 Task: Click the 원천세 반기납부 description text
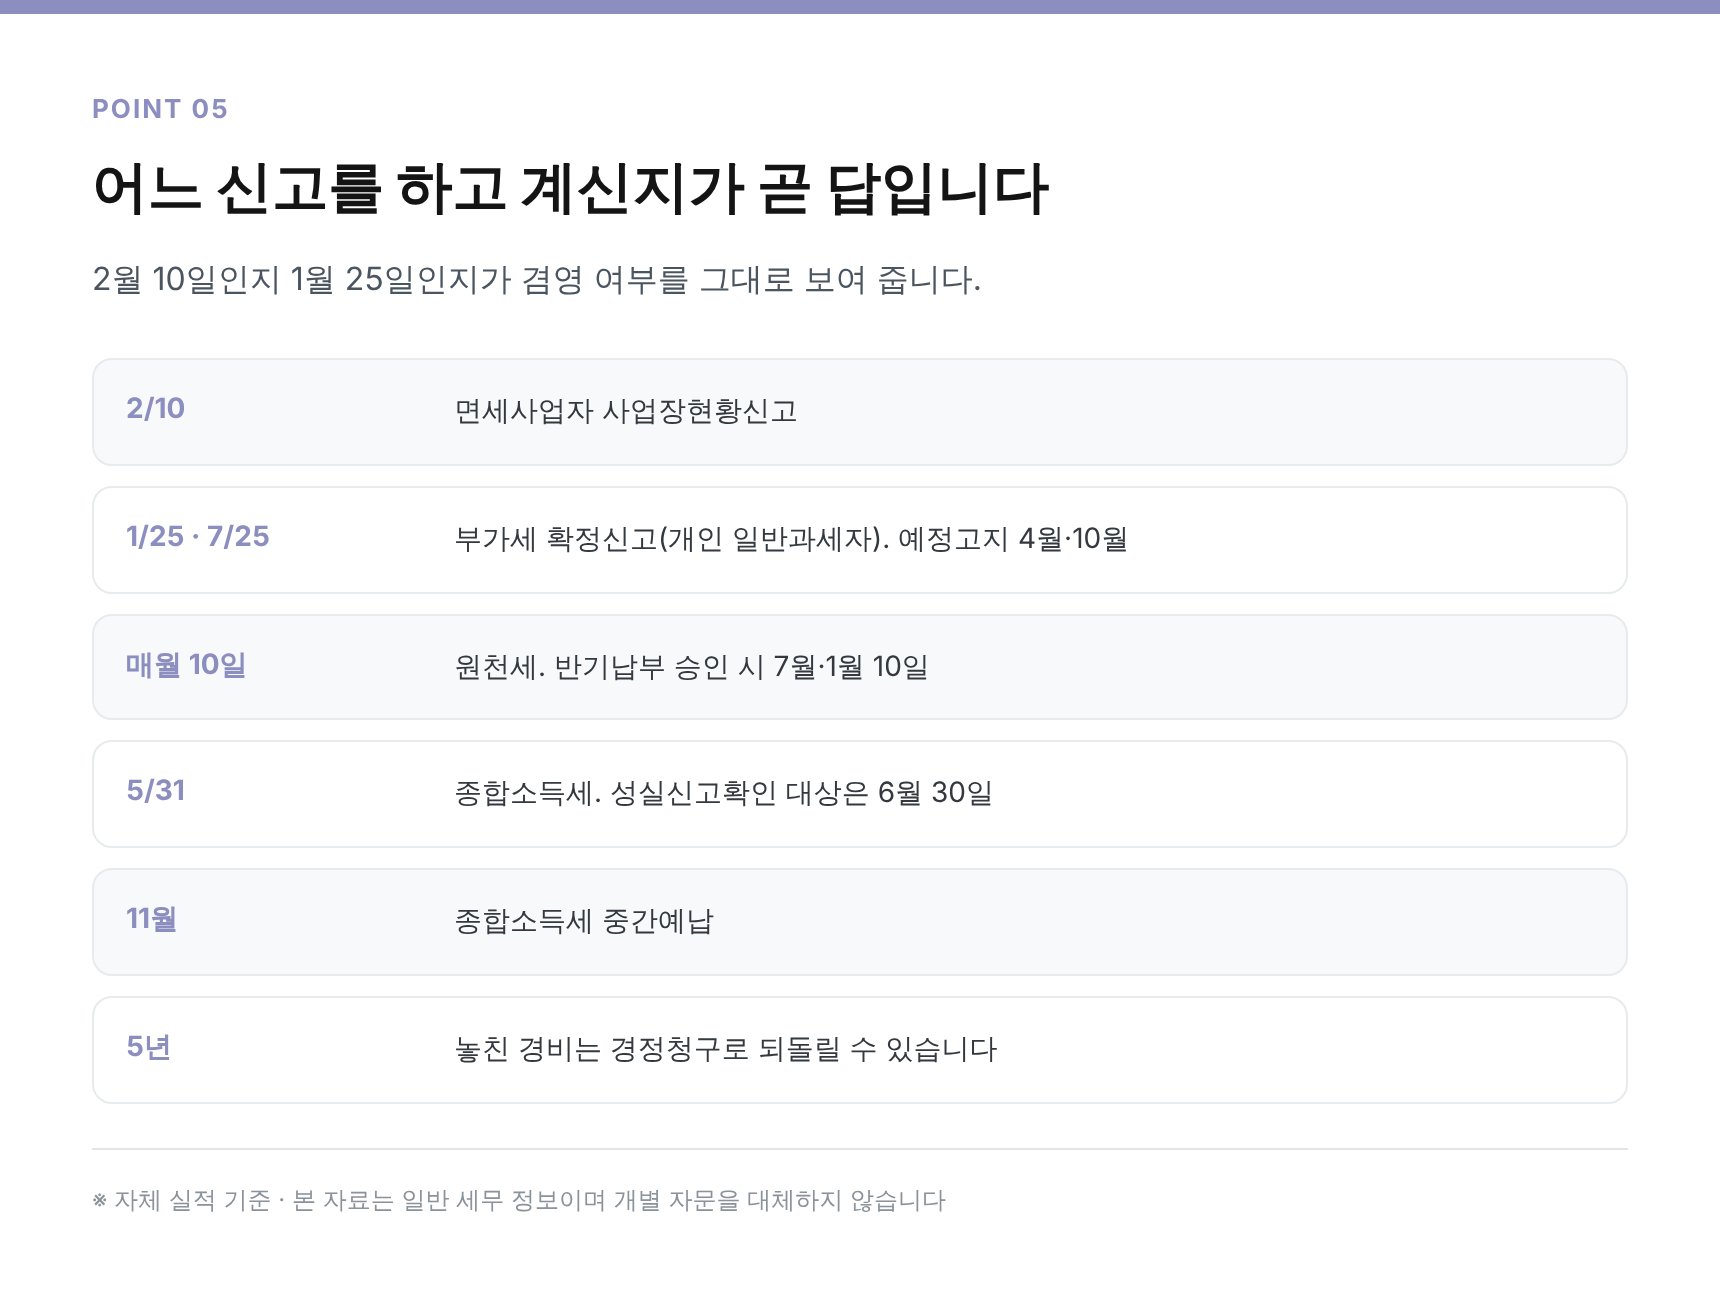click(x=691, y=667)
